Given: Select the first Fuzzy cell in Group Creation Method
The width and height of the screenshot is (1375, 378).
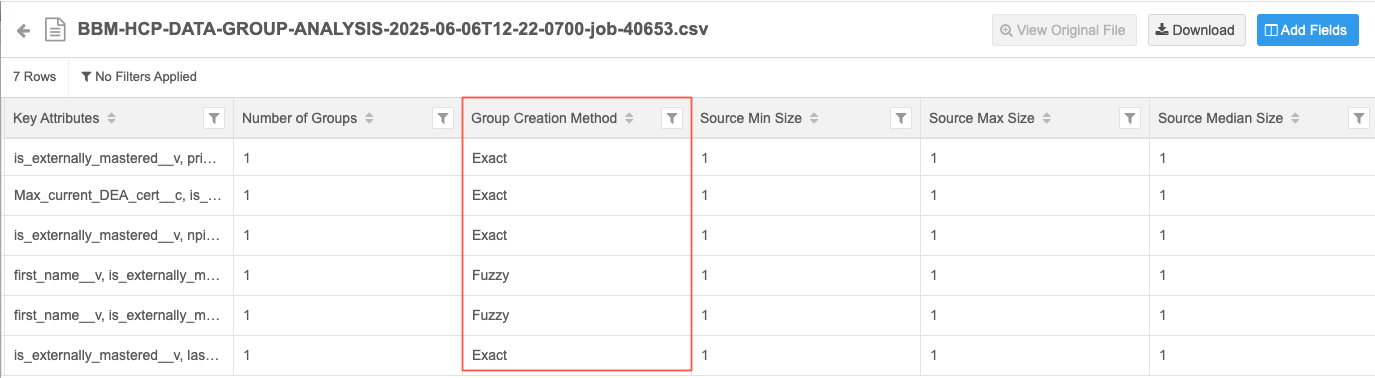Looking at the screenshot, I should click(x=490, y=275).
